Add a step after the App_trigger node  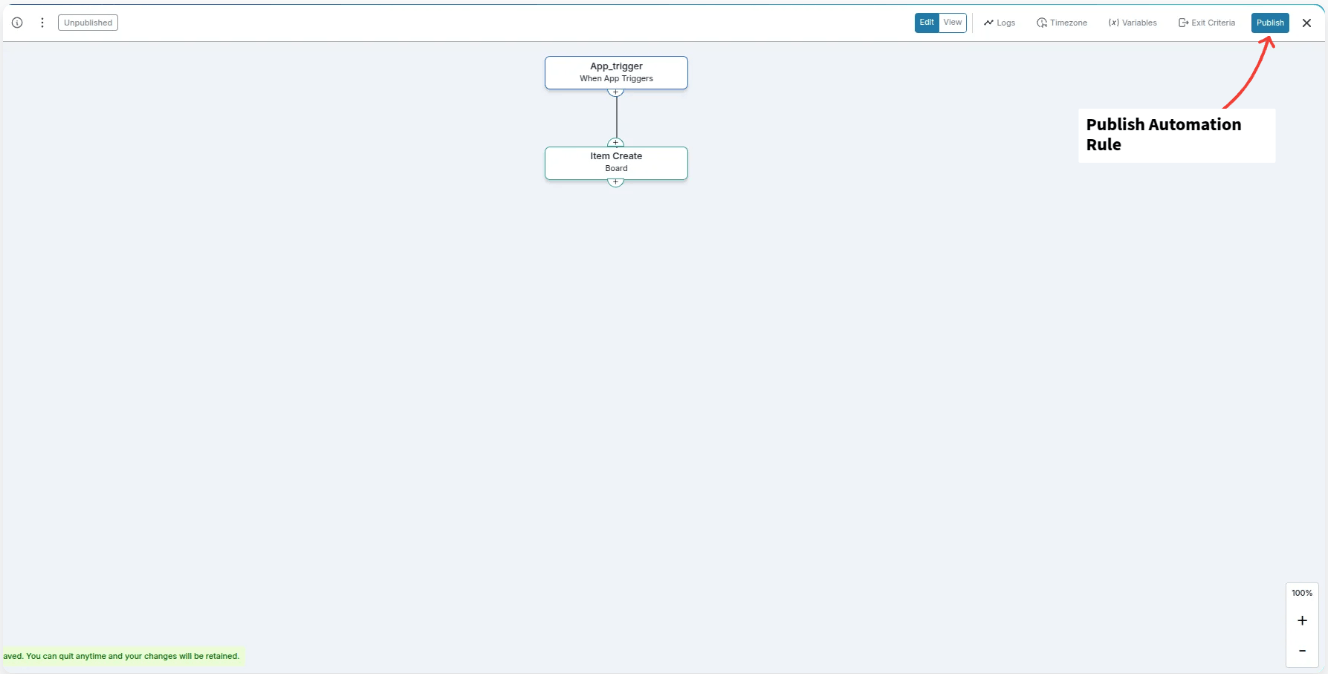tap(616, 89)
